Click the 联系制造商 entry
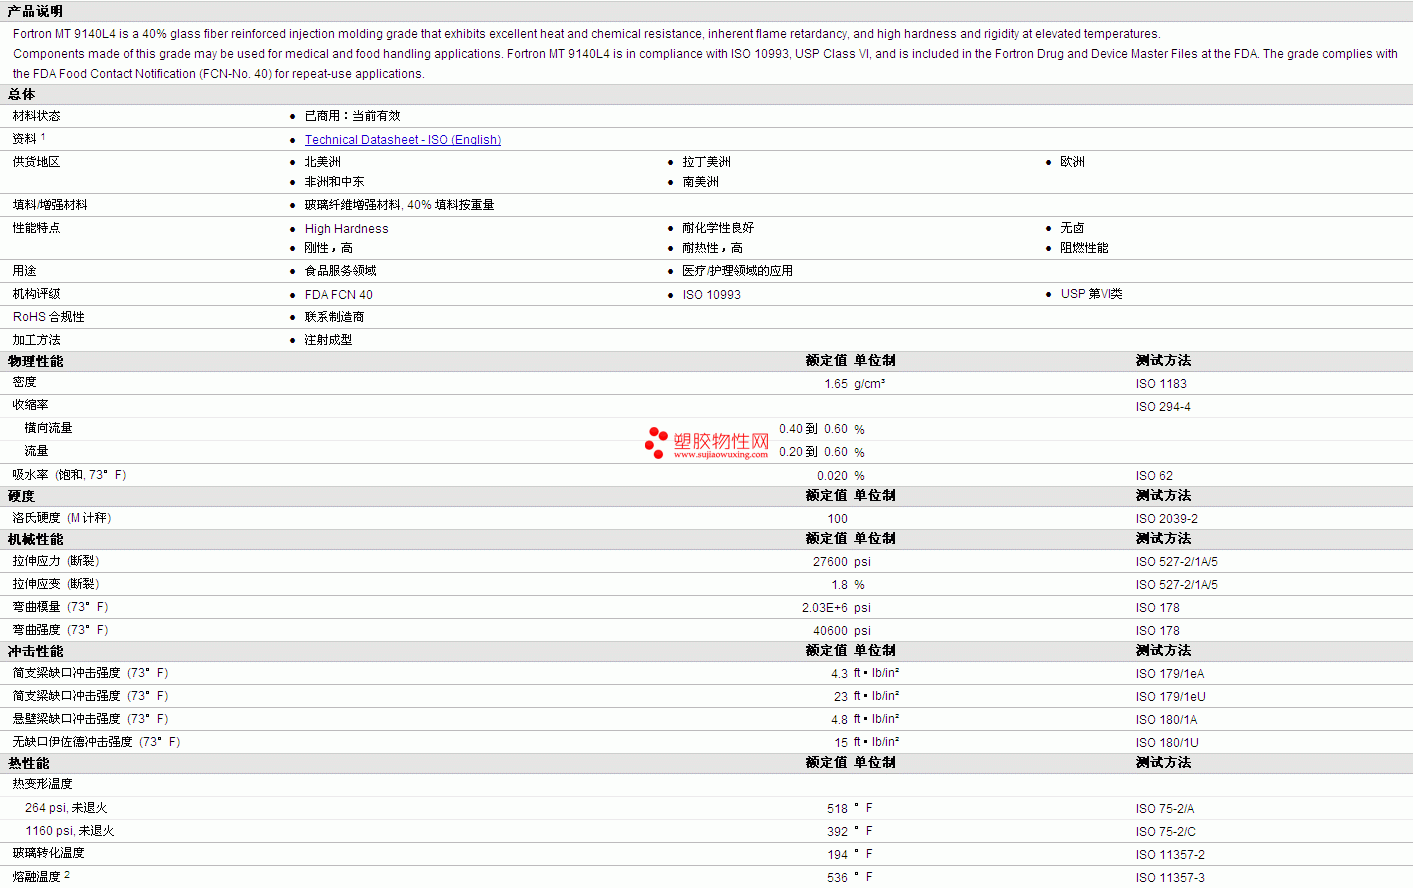Viewport: 1413px width, 888px height. 334,317
